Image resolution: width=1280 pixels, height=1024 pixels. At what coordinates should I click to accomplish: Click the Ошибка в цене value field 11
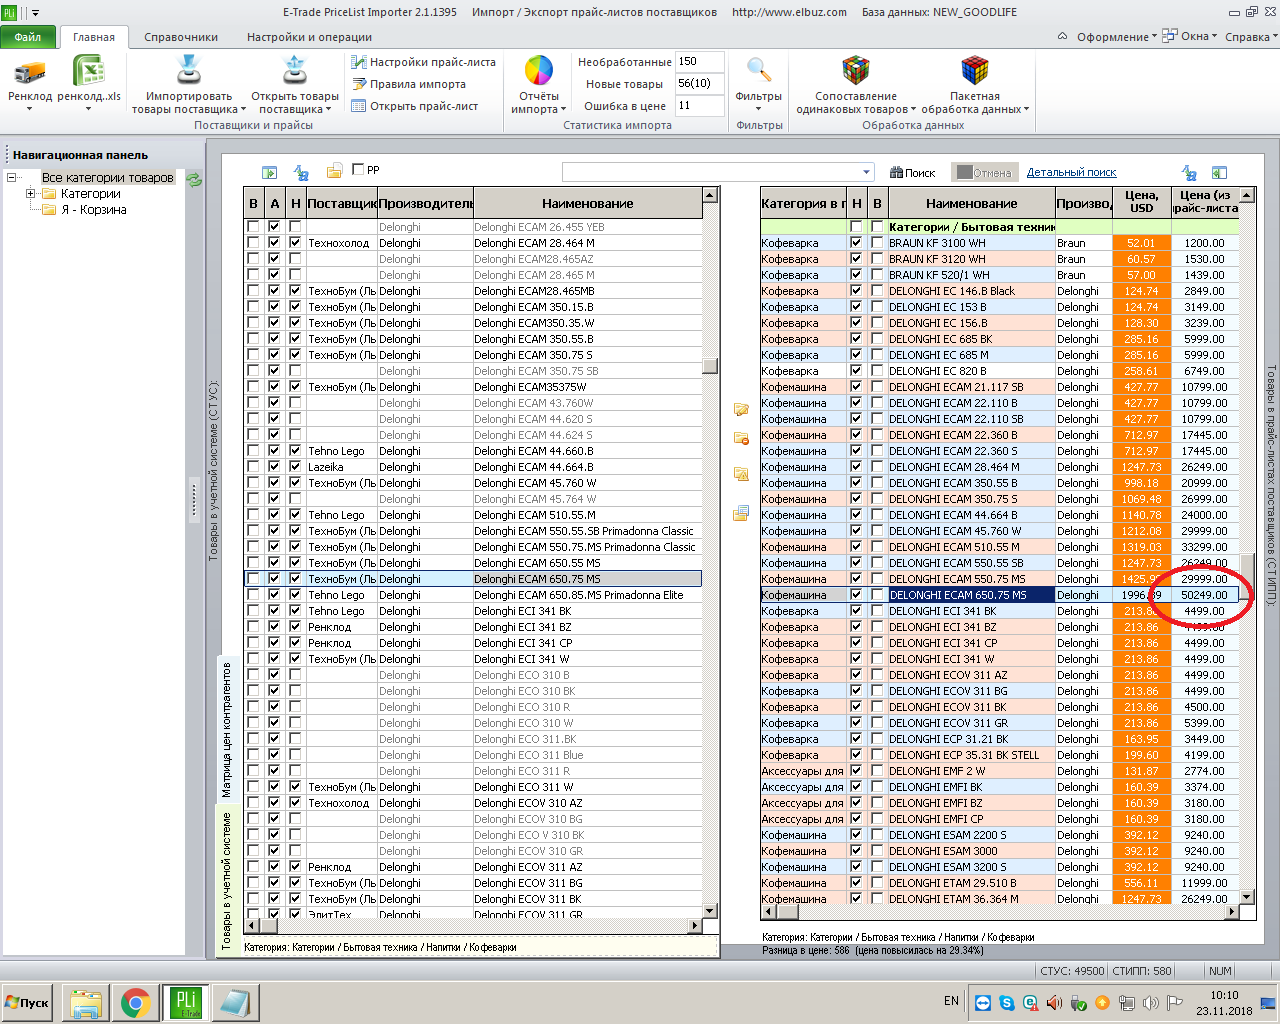699,106
